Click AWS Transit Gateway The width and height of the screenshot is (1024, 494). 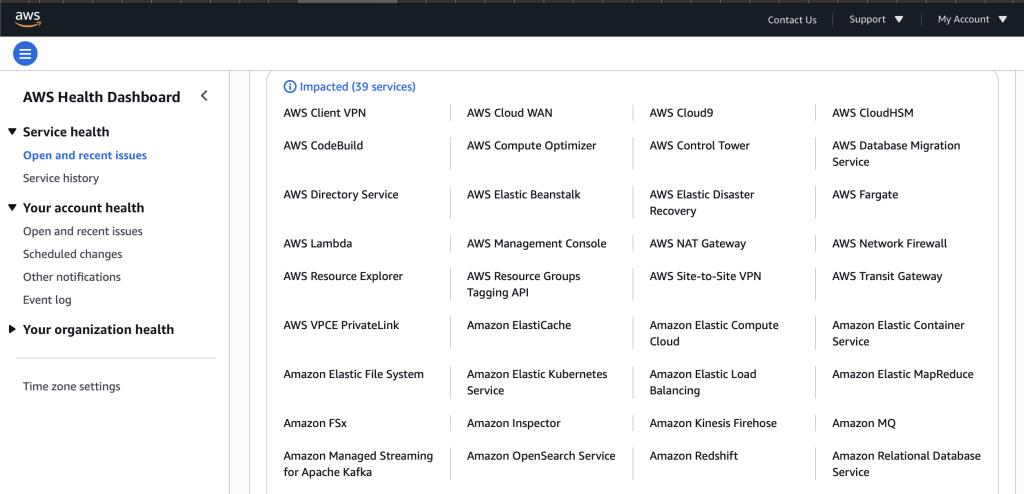[887, 276]
